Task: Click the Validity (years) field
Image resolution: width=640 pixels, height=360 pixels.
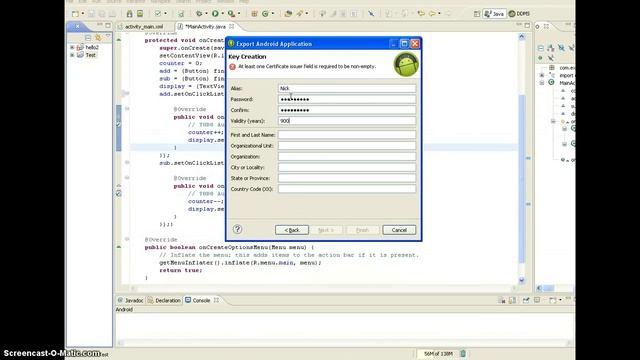Action: coord(347,121)
